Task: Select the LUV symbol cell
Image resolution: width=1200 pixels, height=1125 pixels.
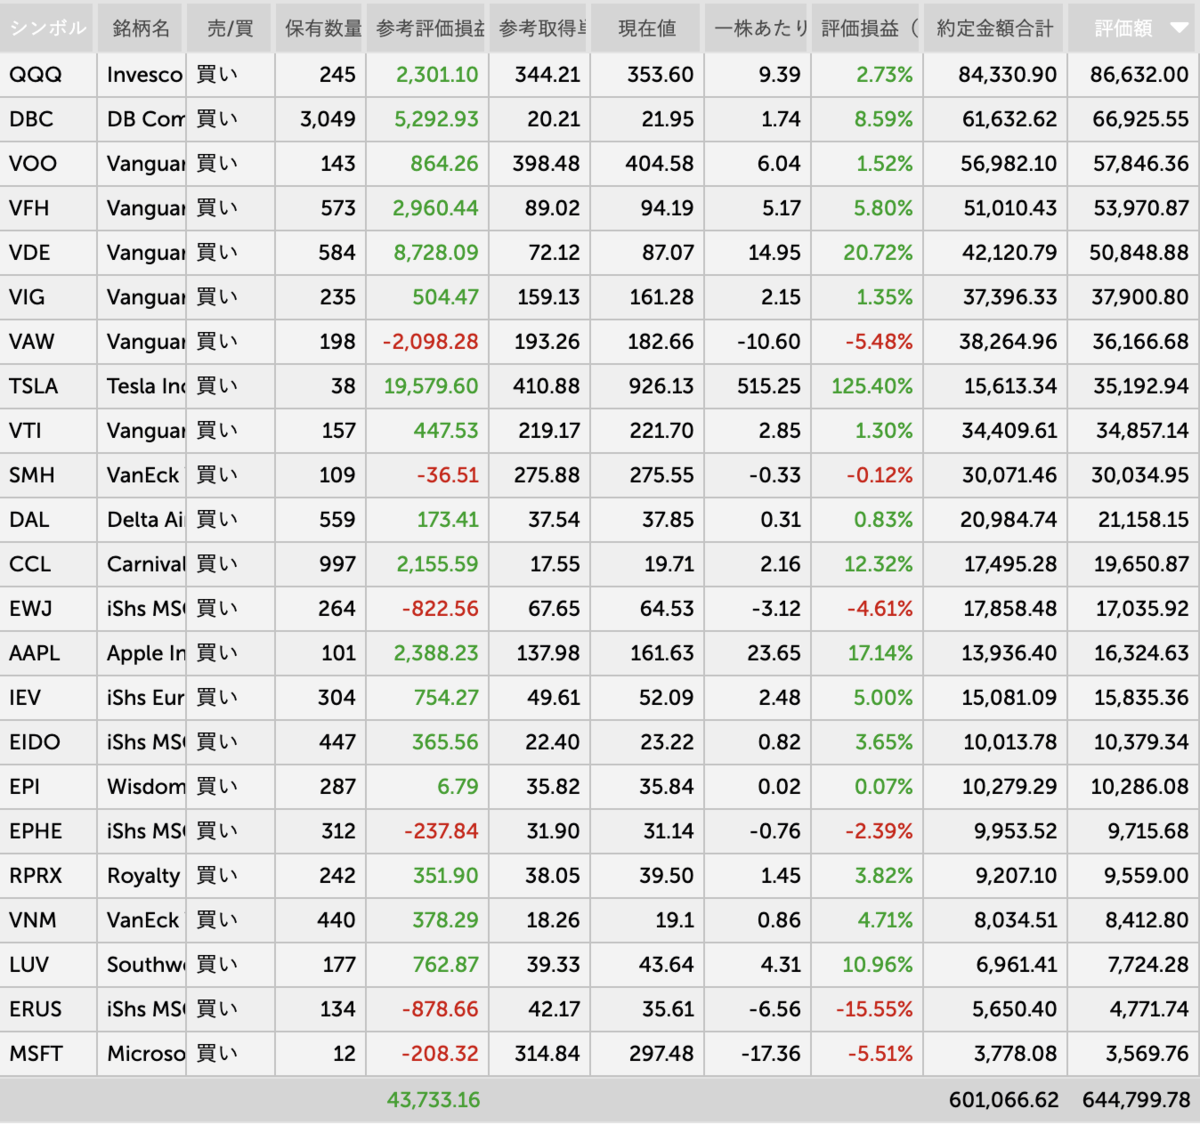Action: 48,965
